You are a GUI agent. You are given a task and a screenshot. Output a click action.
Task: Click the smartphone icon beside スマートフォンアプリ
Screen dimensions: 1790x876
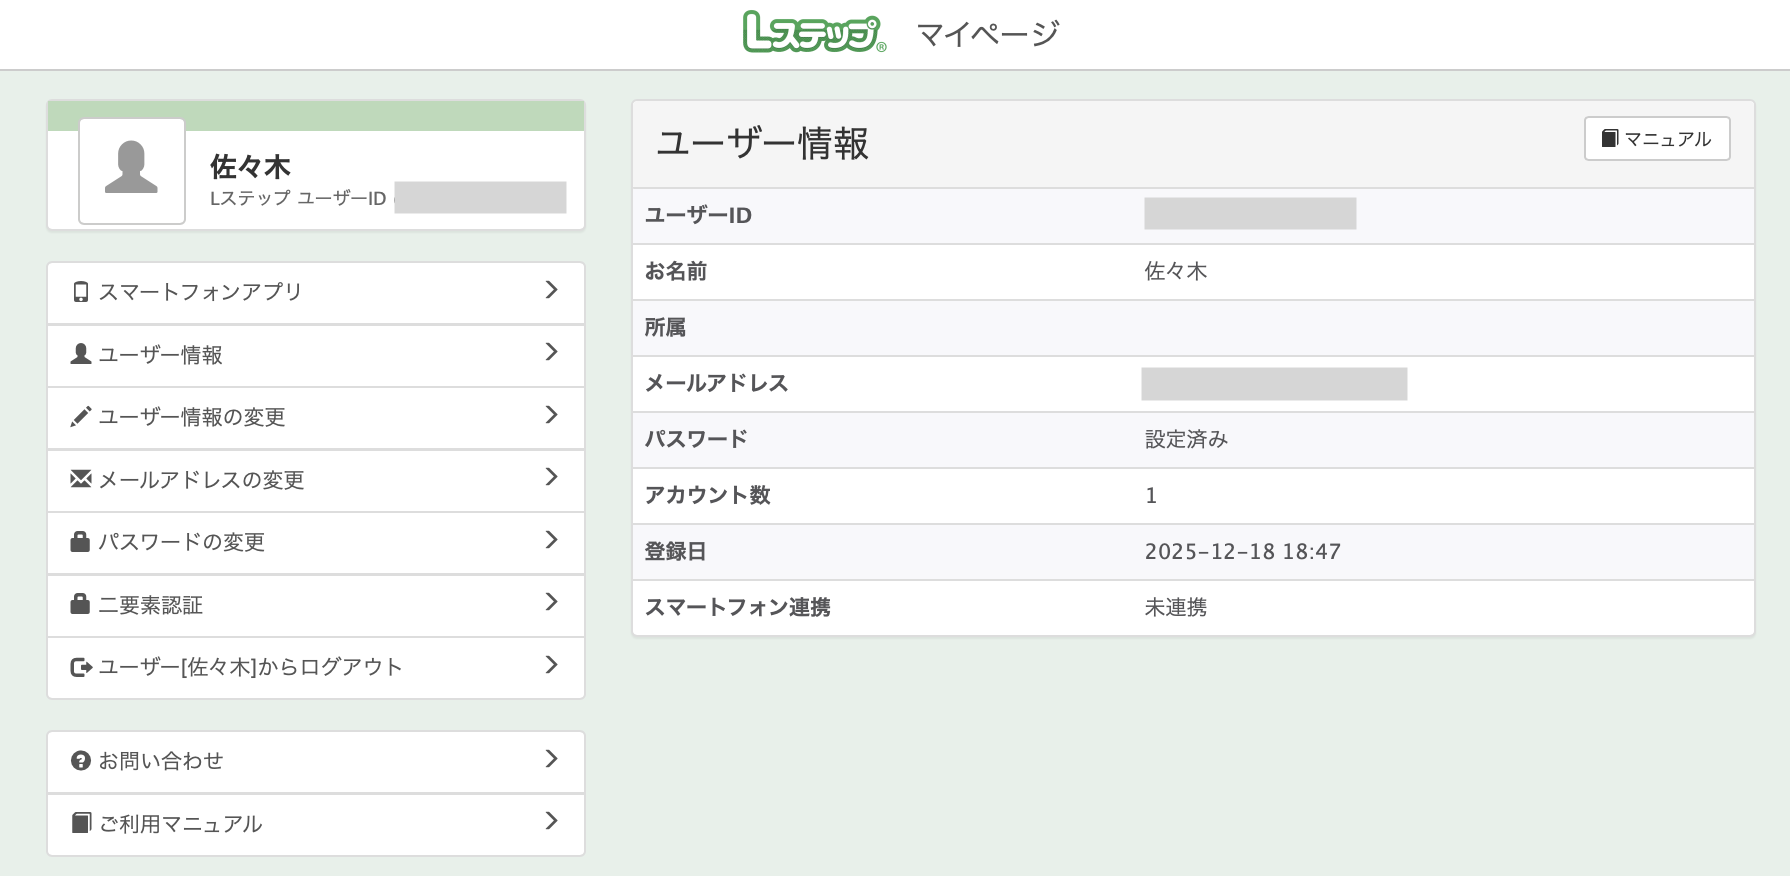(80, 290)
